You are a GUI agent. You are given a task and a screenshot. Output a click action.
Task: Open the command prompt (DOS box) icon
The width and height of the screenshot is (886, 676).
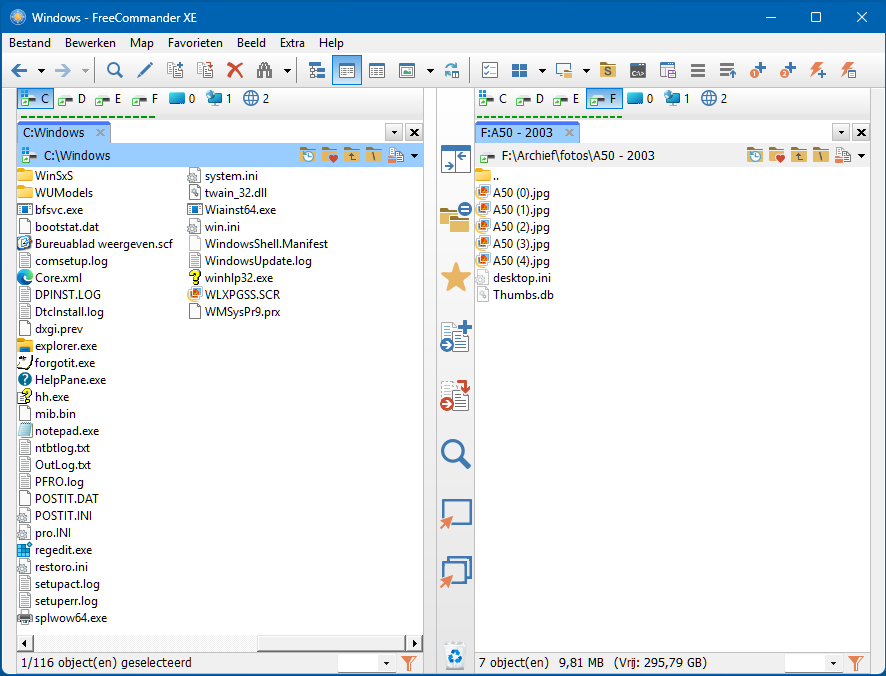637,71
